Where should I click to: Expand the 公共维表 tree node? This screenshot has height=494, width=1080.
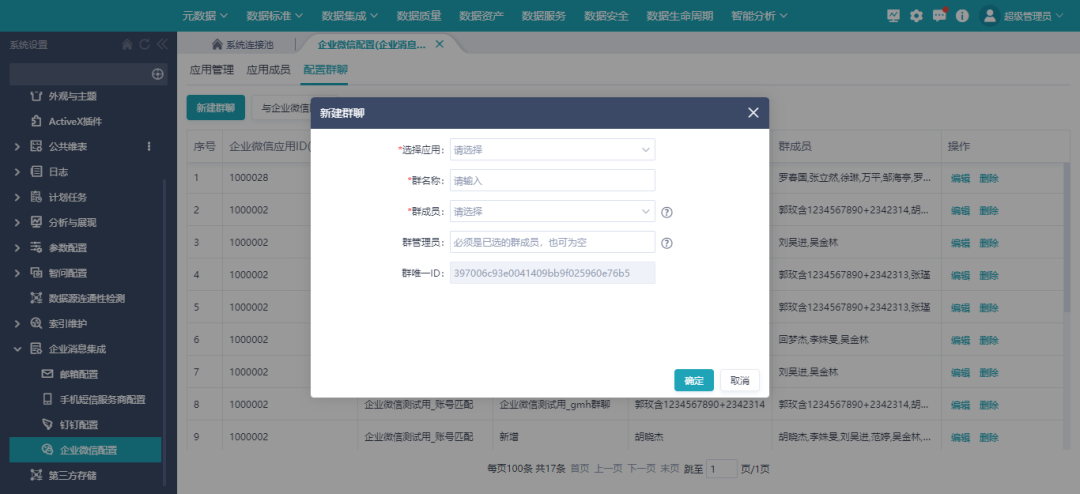pos(17,147)
